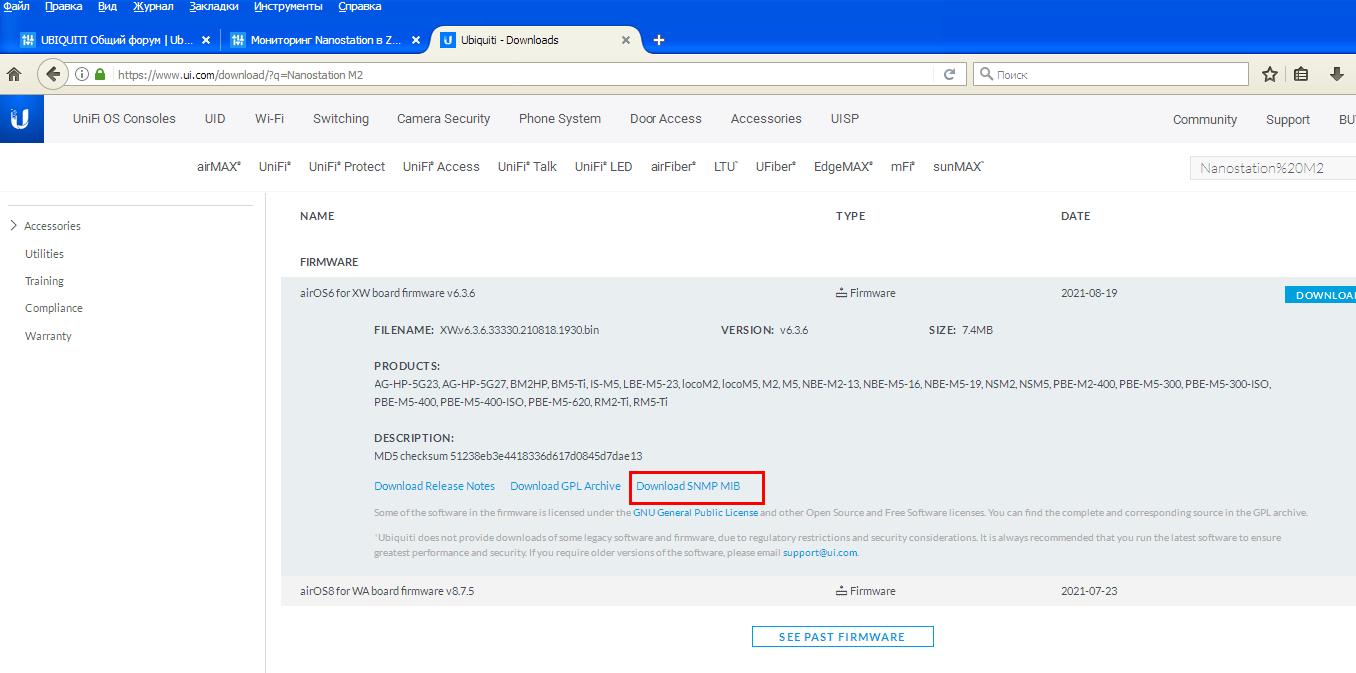This screenshot has height=673, width=1356.
Task: Open the bookmarks list icon
Action: 1301,74
